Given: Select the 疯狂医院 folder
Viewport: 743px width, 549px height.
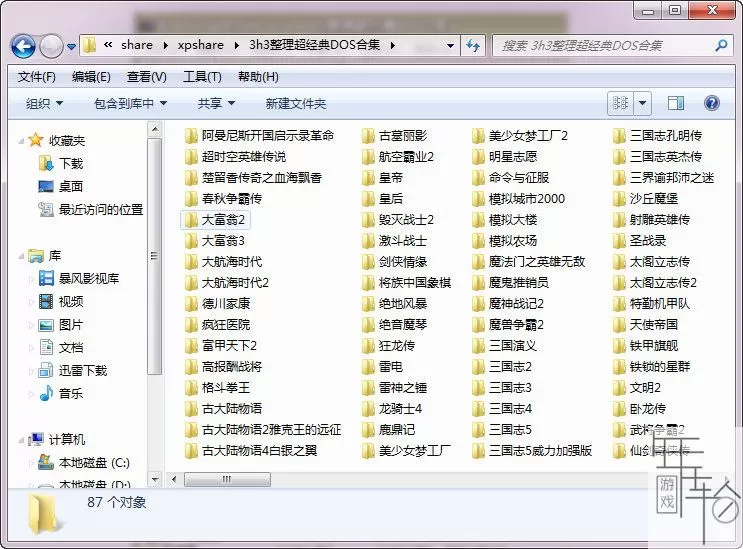Looking at the screenshot, I should (x=217, y=324).
